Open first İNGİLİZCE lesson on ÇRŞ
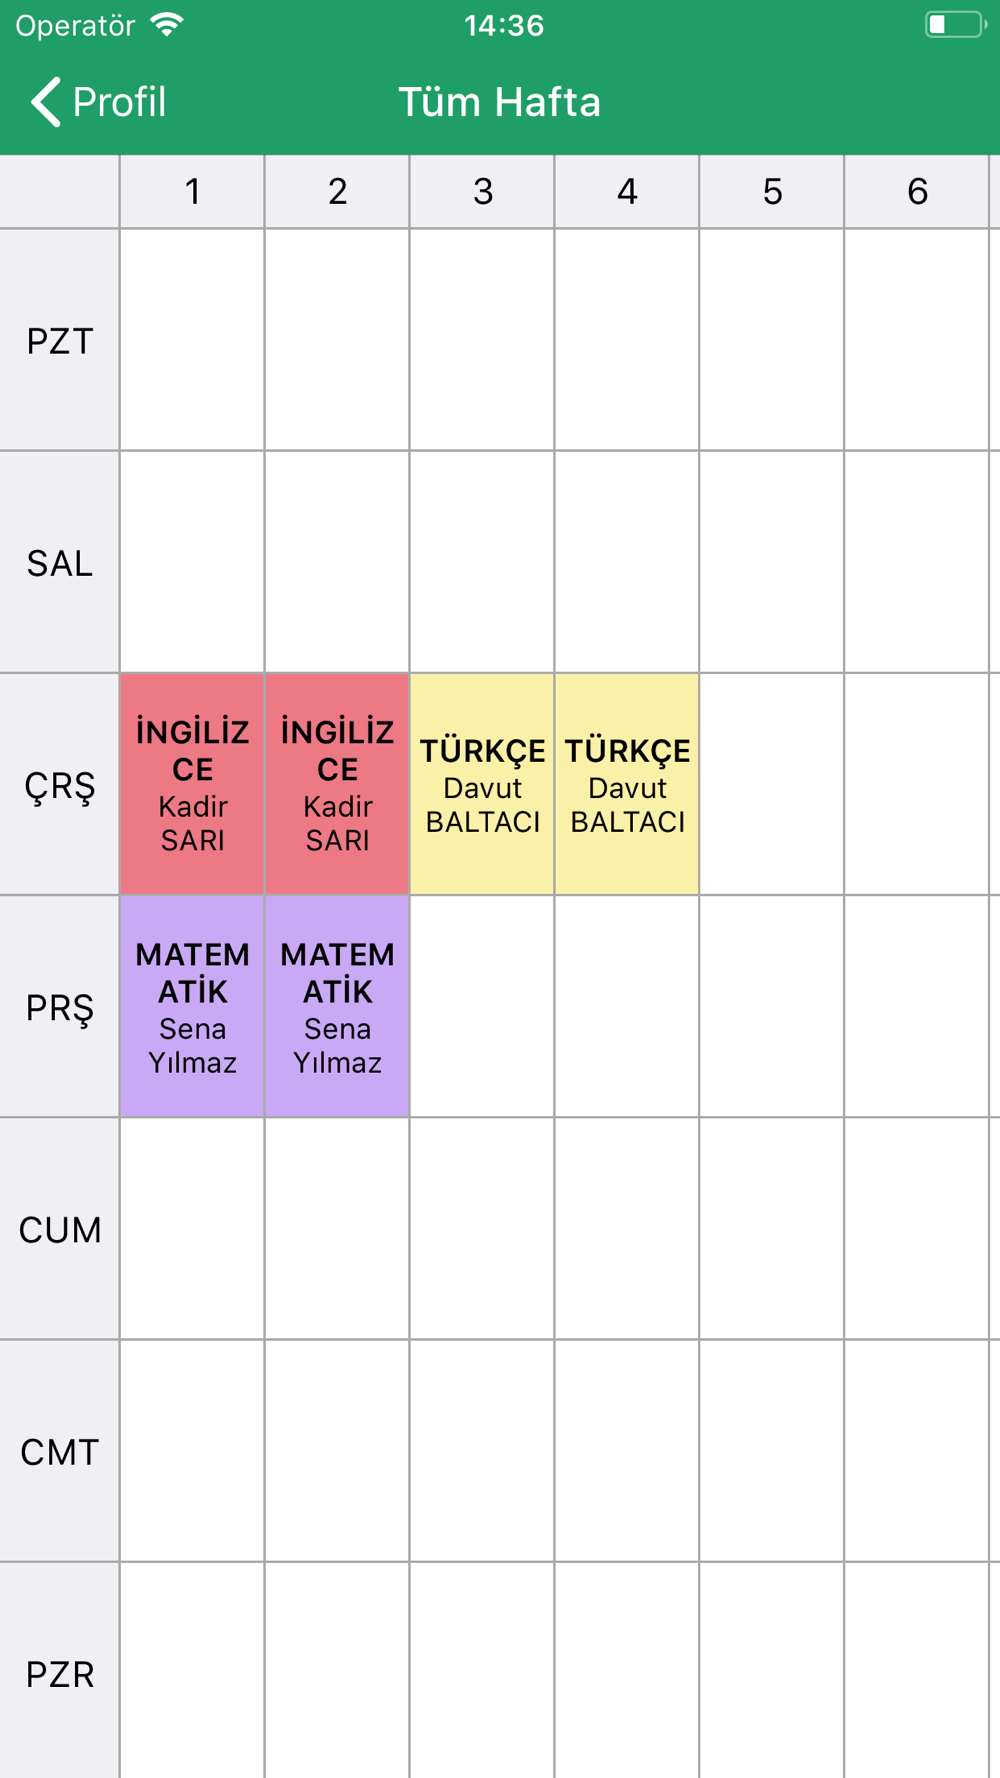The height and width of the screenshot is (1778, 1000). pos(192,784)
